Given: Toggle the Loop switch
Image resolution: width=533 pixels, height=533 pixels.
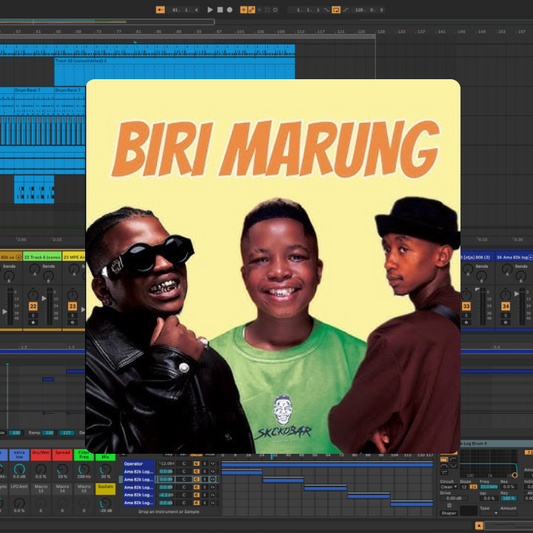Looking at the screenshot, I should (x=336, y=10).
